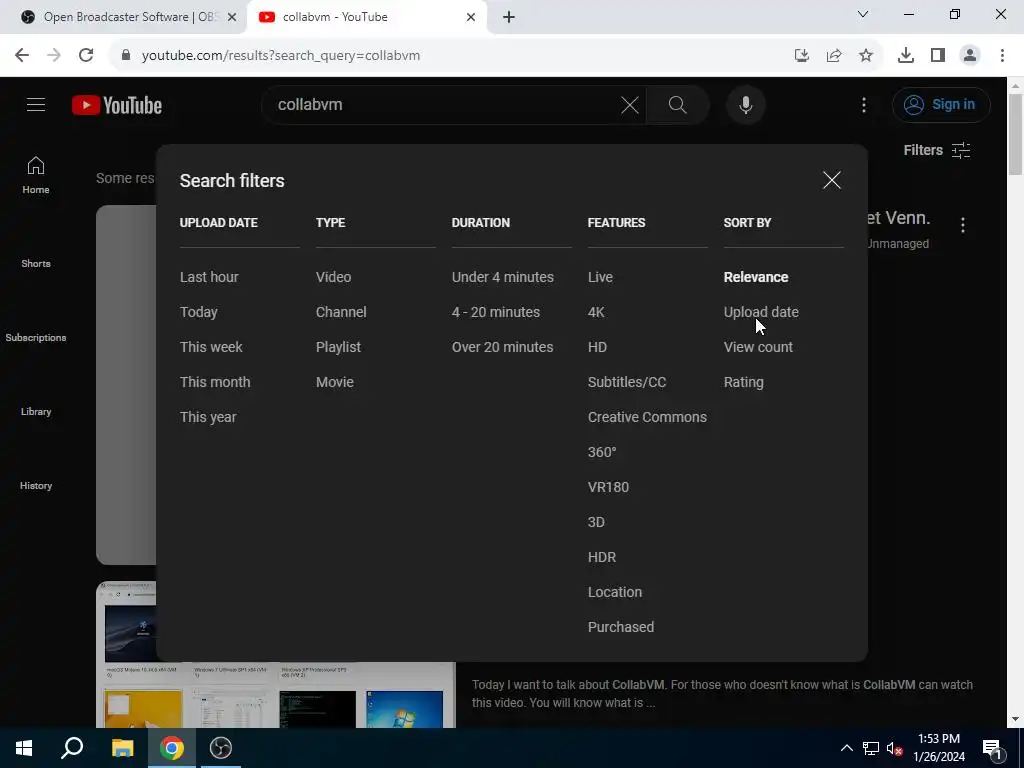The image size is (1024, 768).
Task: Go back in Chrome
Action: coord(22,56)
